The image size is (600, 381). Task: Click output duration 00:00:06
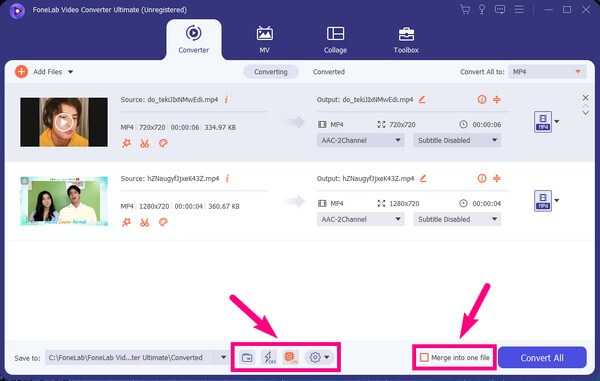click(487, 125)
